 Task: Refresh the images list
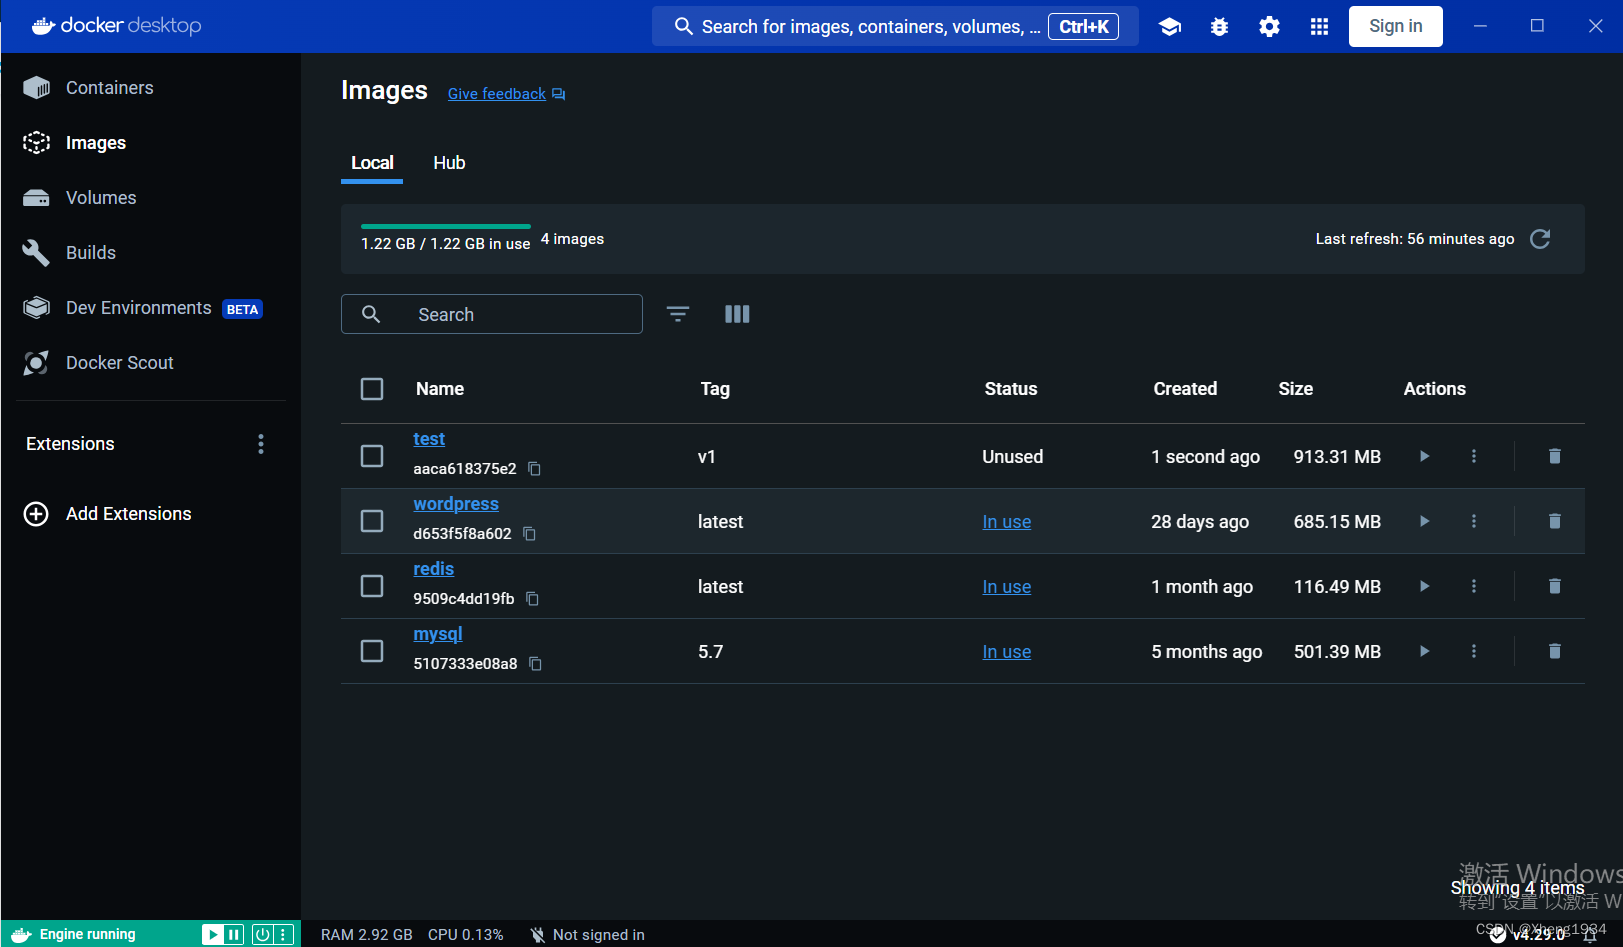pyautogui.click(x=1540, y=239)
